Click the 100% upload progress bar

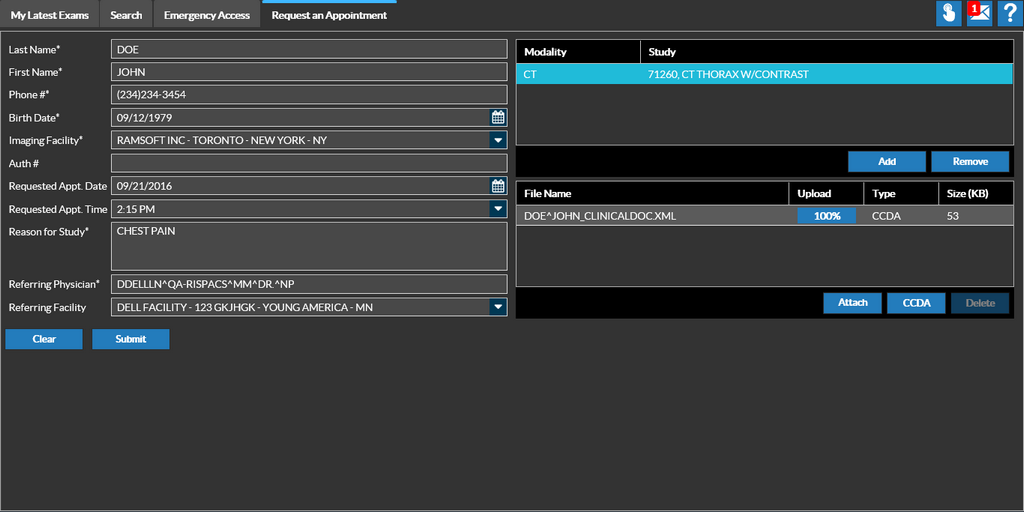click(826, 216)
